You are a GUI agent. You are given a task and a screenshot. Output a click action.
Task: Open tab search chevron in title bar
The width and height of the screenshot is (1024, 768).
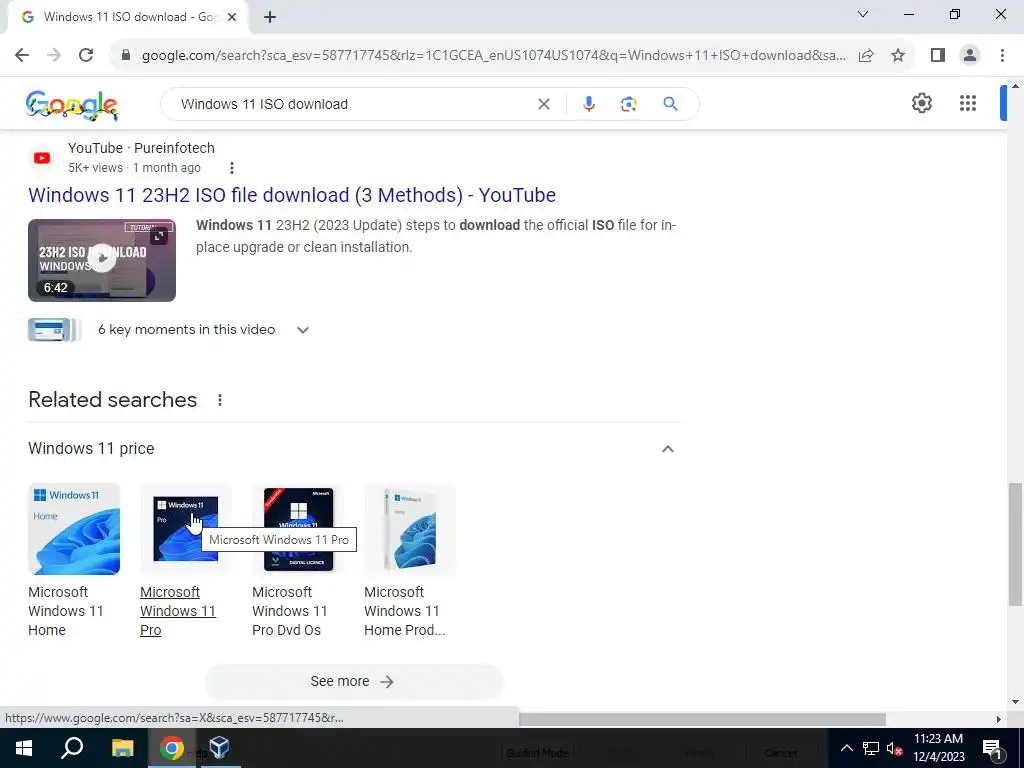pyautogui.click(x=863, y=14)
